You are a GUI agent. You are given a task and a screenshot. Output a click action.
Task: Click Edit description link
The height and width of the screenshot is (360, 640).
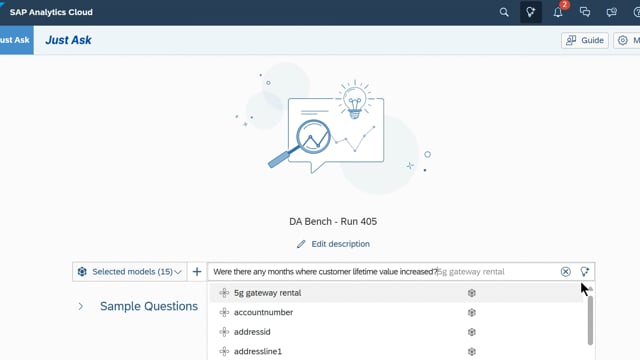point(340,244)
